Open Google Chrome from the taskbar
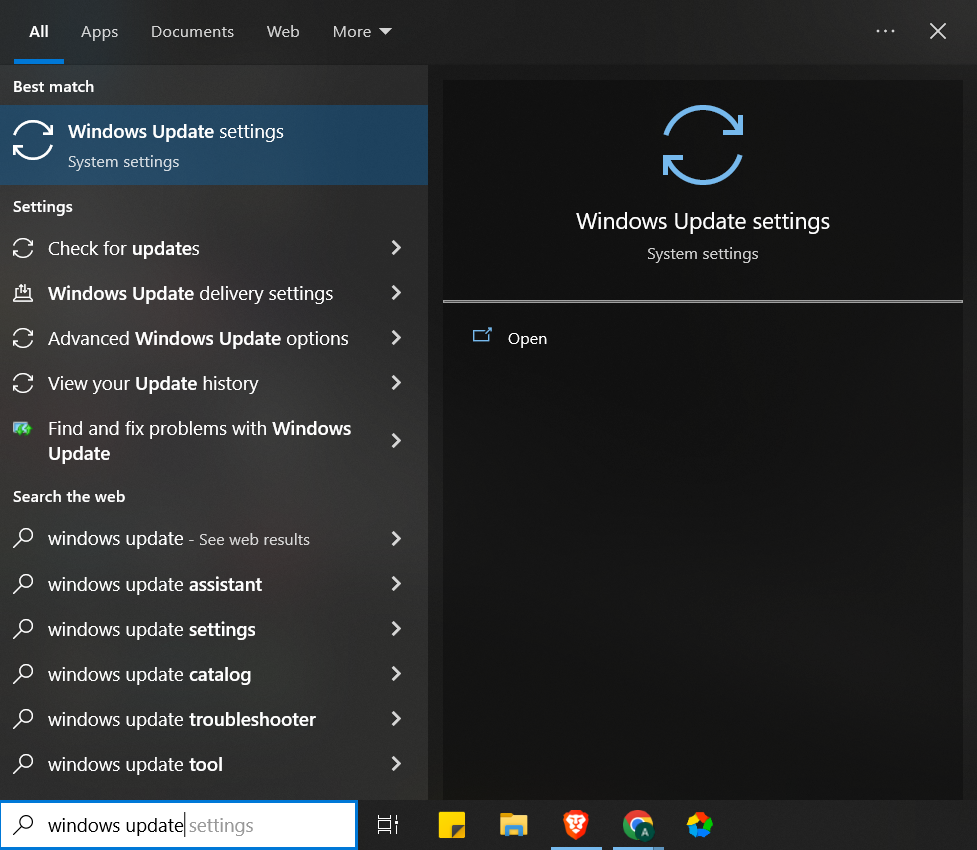 click(x=637, y=825)
